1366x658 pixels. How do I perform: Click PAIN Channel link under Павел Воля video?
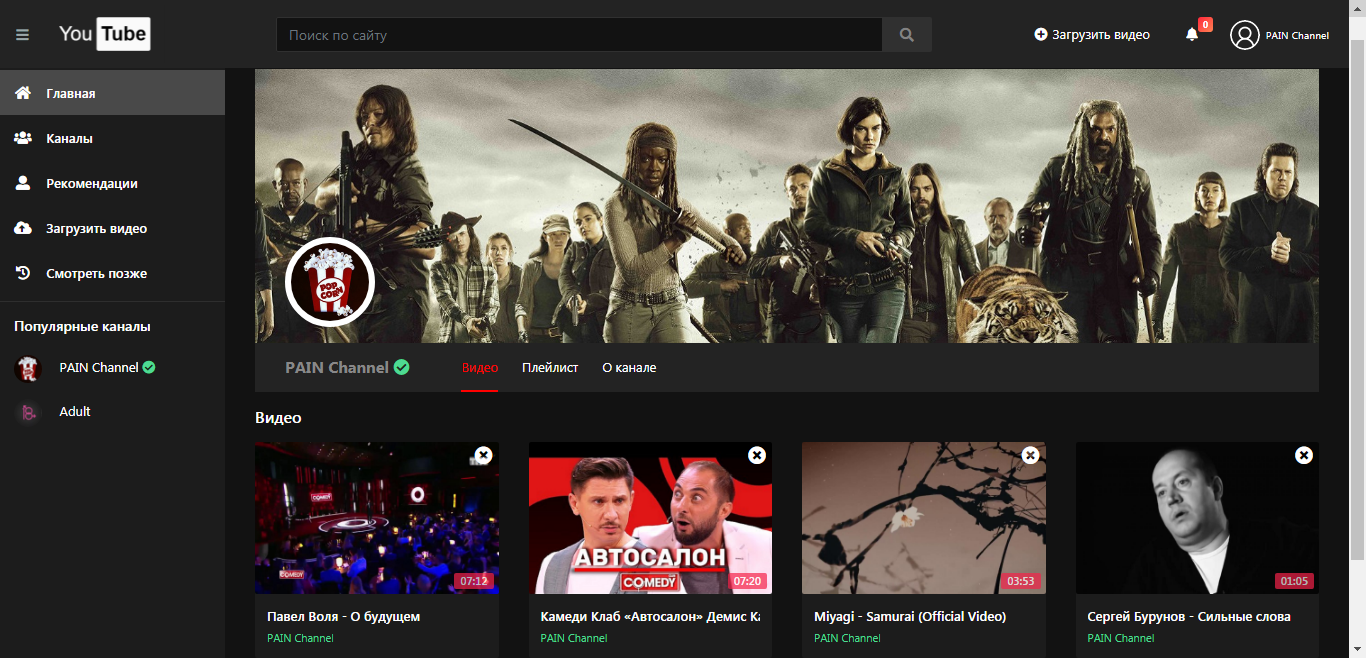click(300, 638)
